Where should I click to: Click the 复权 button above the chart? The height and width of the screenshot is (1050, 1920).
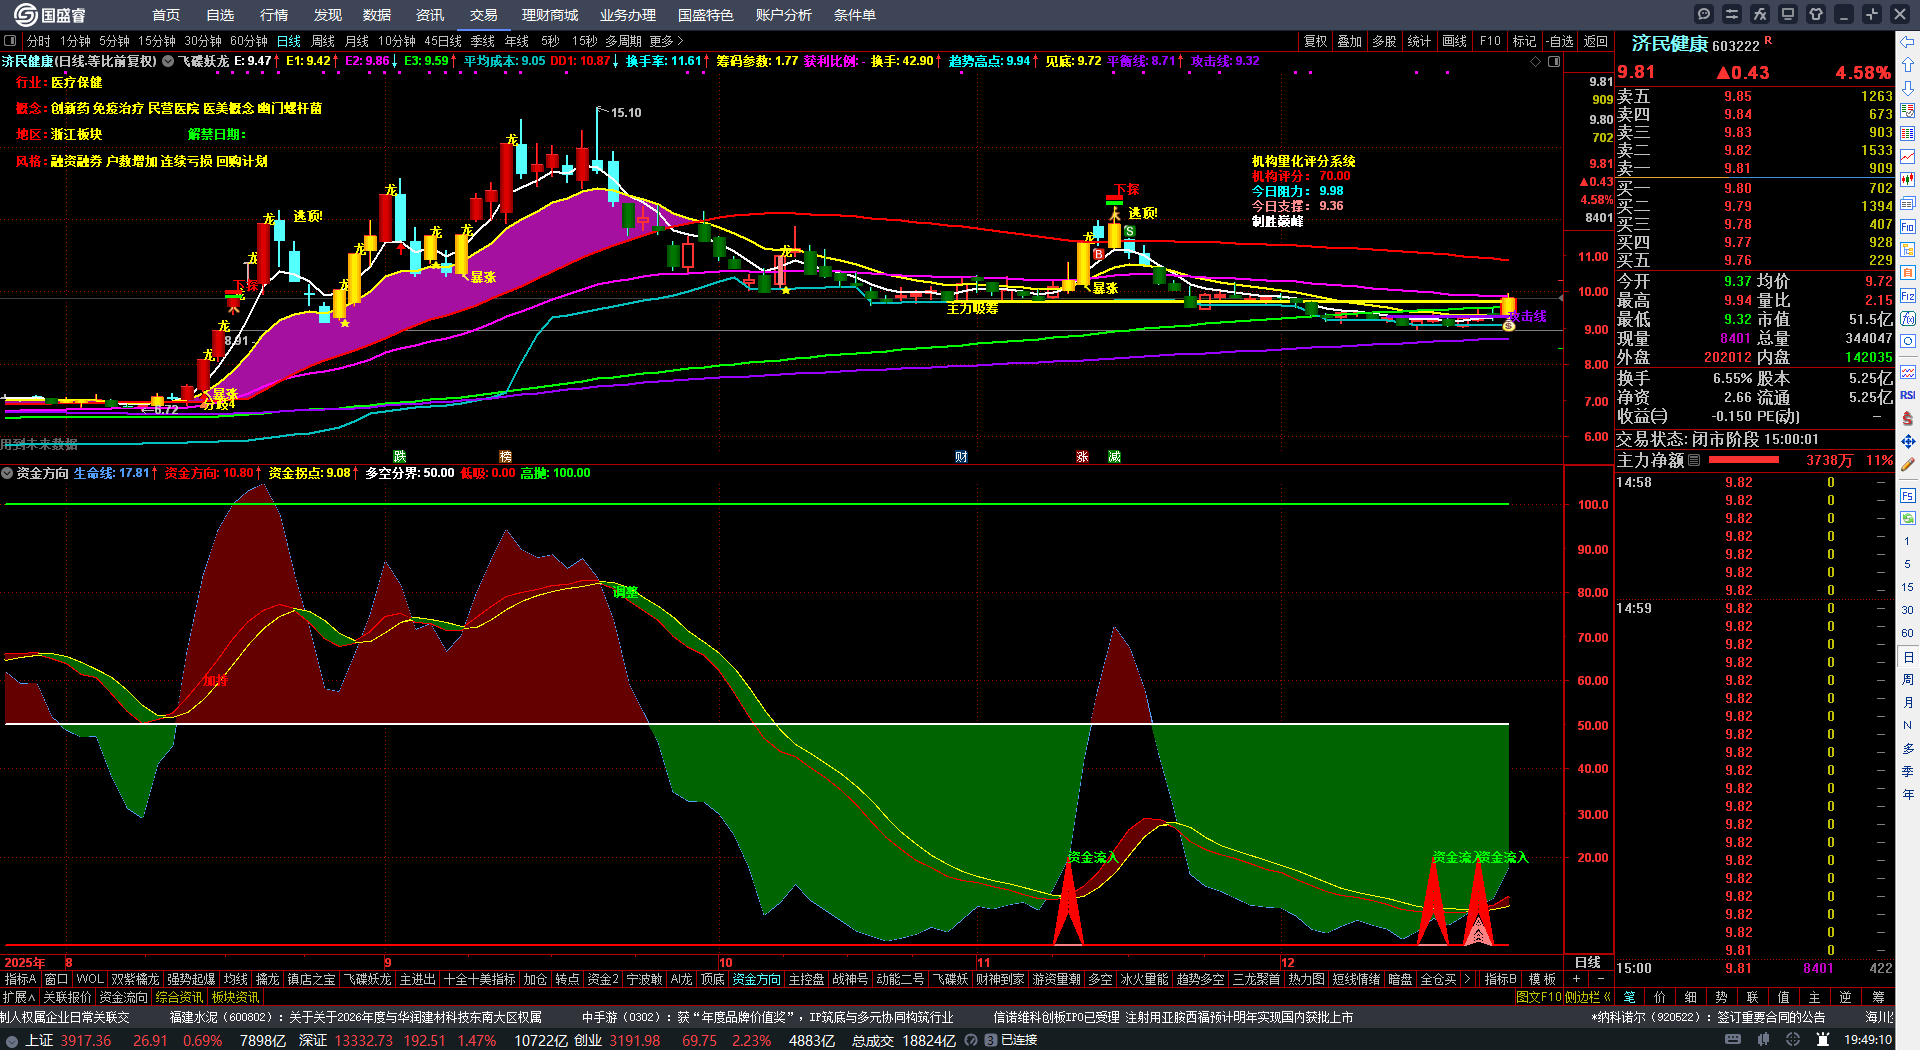click(x=1315, y=41)
